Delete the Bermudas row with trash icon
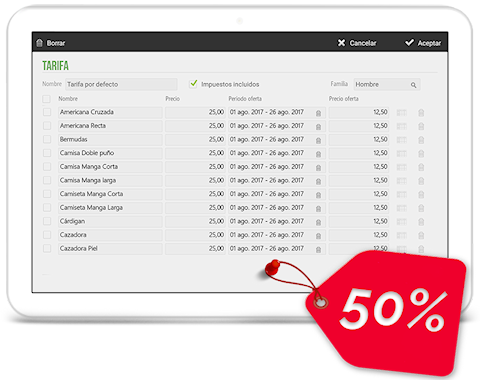 click(x=421, y=140)
